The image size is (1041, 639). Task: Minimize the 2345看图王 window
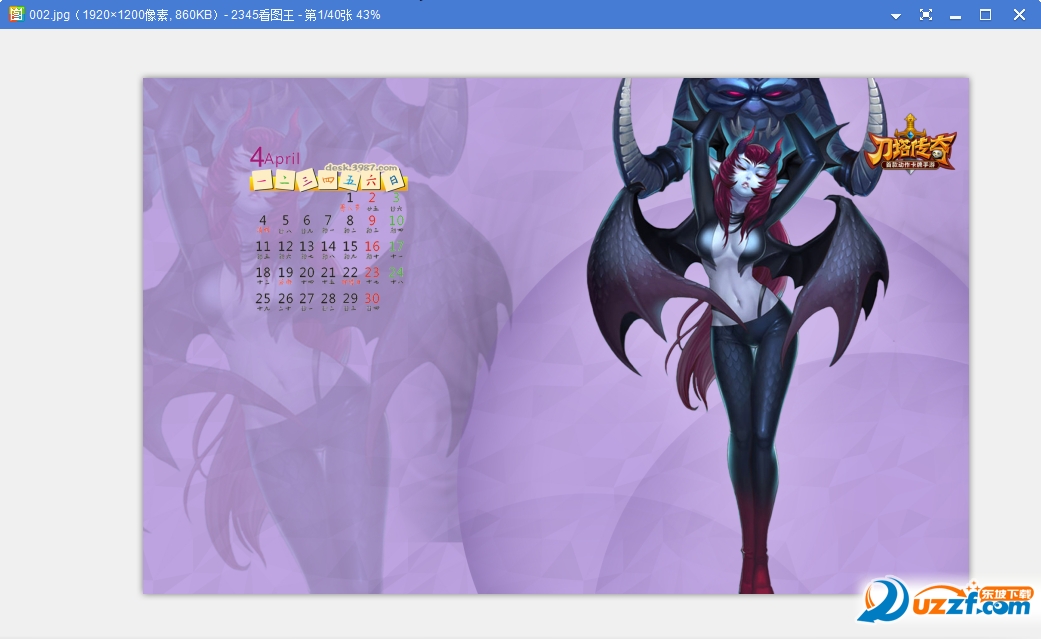(x=955, y=17)
